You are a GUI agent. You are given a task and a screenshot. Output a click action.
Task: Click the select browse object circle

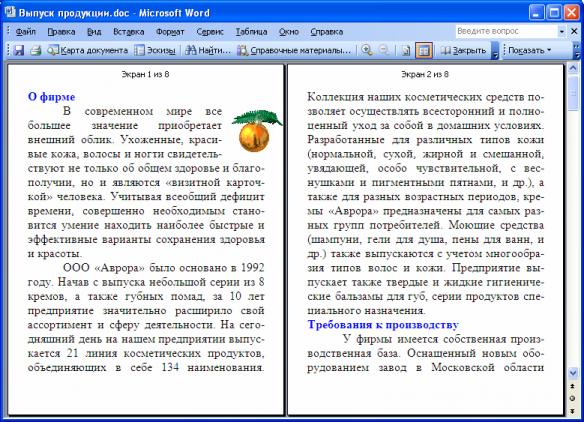point(573,399)
